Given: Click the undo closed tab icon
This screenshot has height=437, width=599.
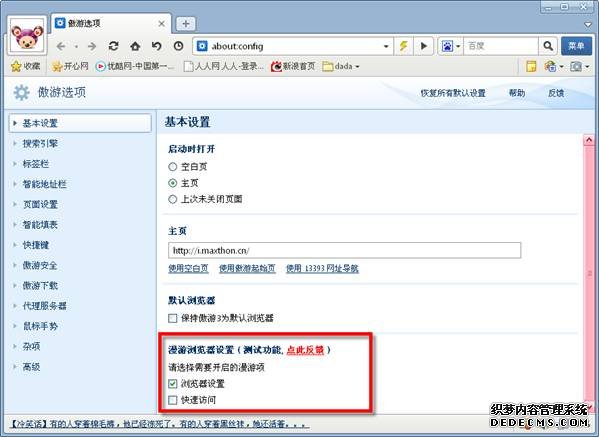Looking at the screenshot, I should point(157,46).
